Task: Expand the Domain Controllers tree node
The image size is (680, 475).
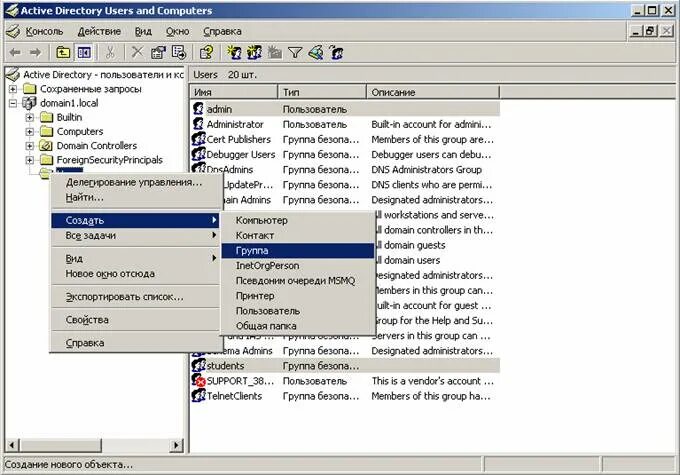Action: pos(29,146)
